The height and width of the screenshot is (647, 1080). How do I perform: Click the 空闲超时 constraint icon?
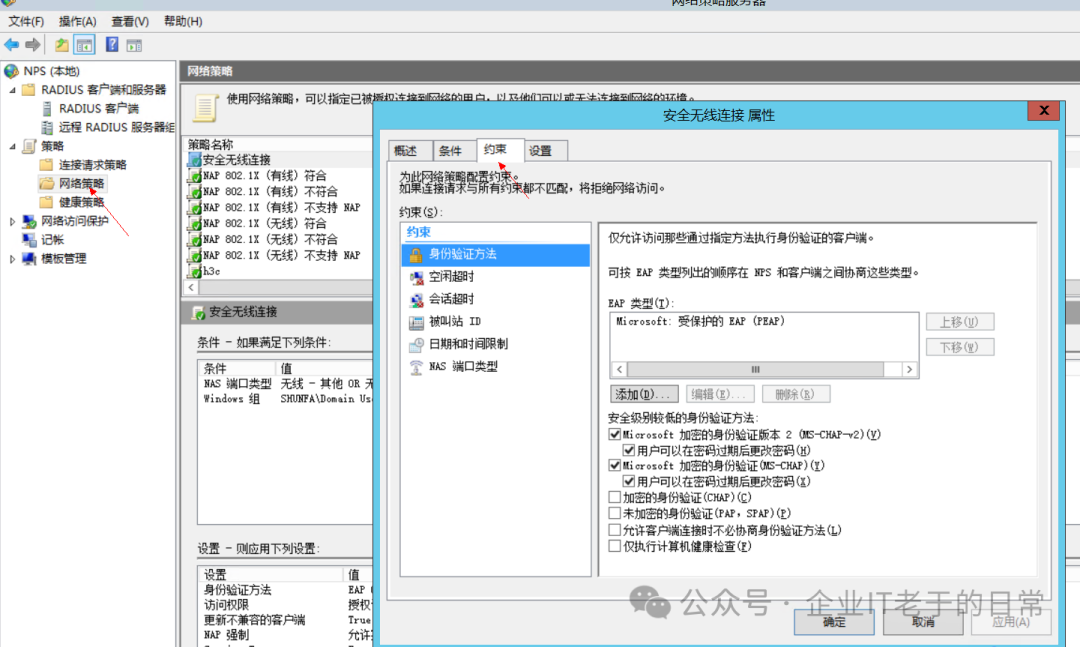416,277
